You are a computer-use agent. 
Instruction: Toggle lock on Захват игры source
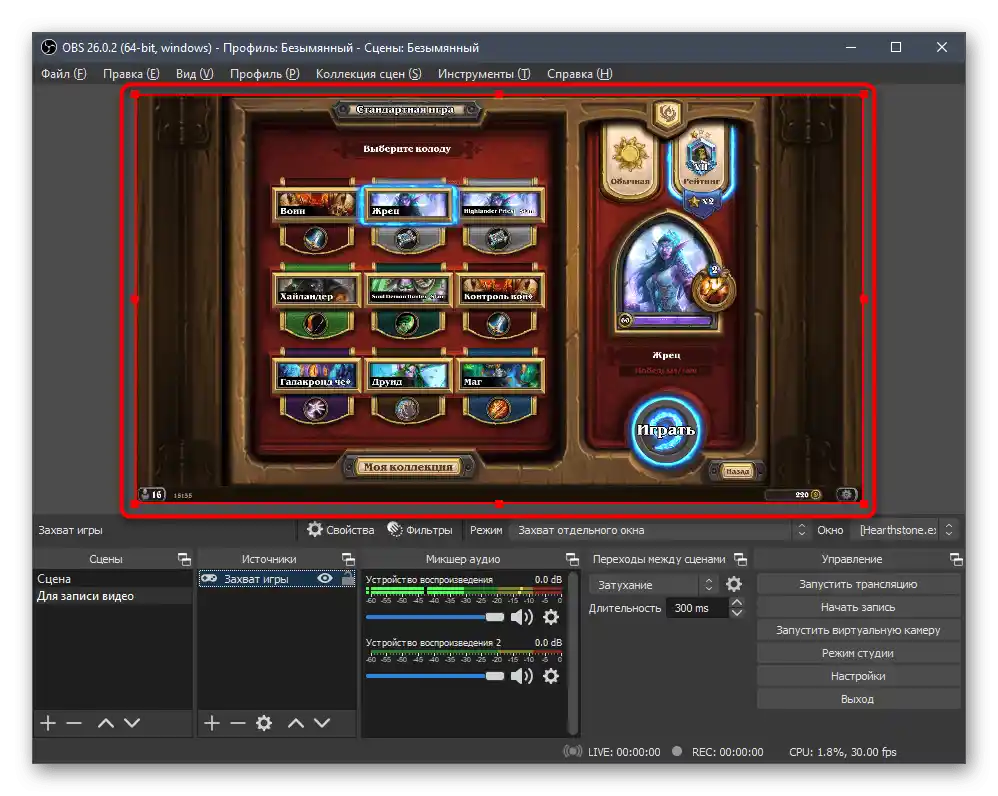point(348,578)
